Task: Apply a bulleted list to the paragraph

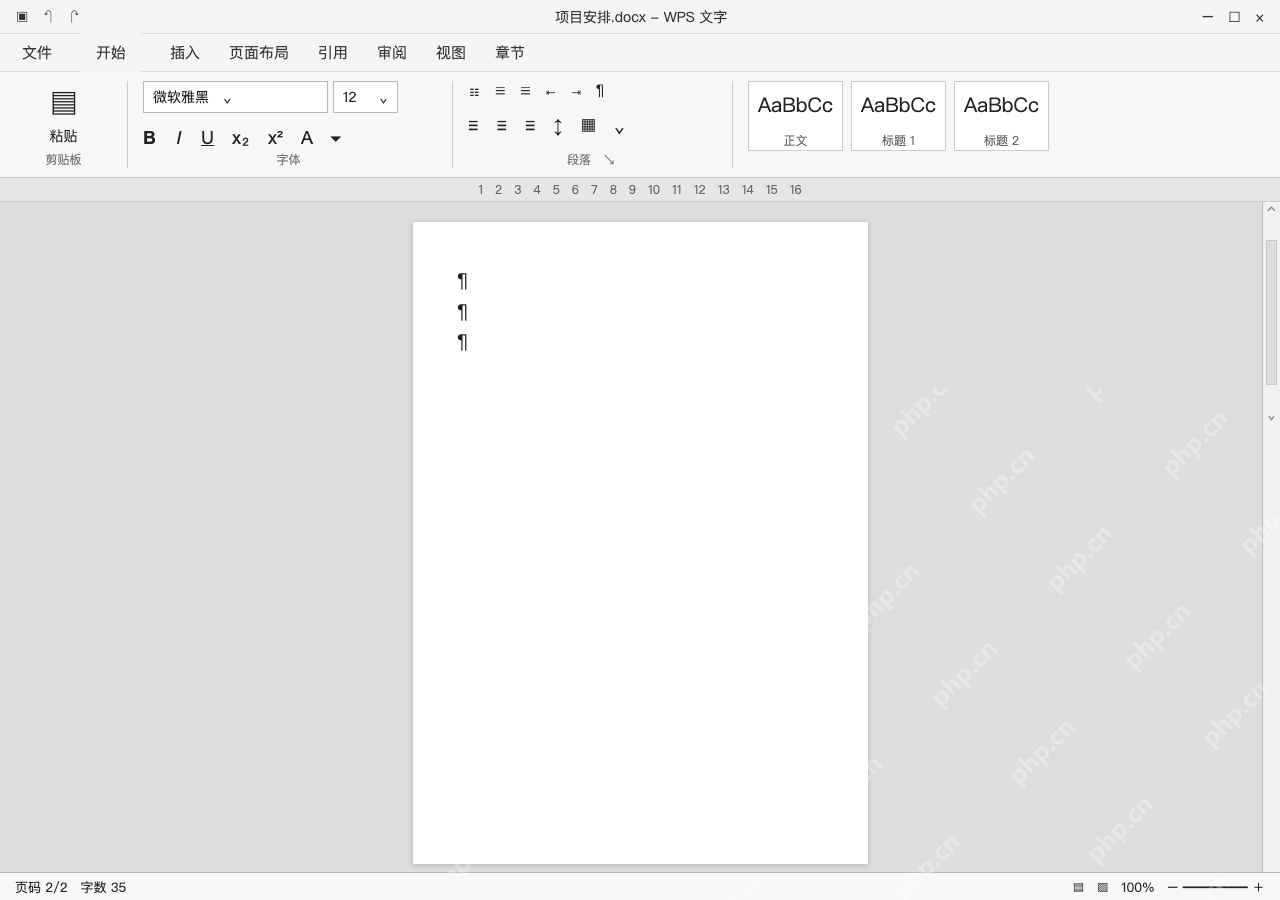Action: 474,92
